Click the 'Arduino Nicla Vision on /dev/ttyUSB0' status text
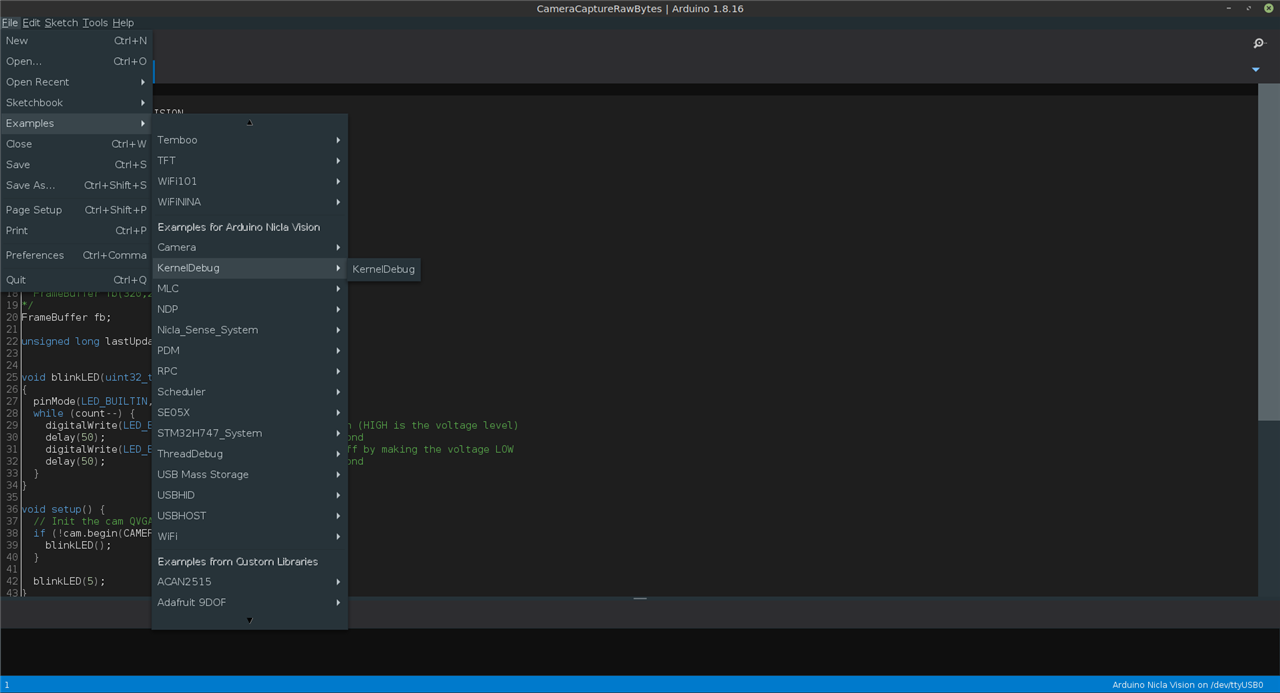 1187,685
